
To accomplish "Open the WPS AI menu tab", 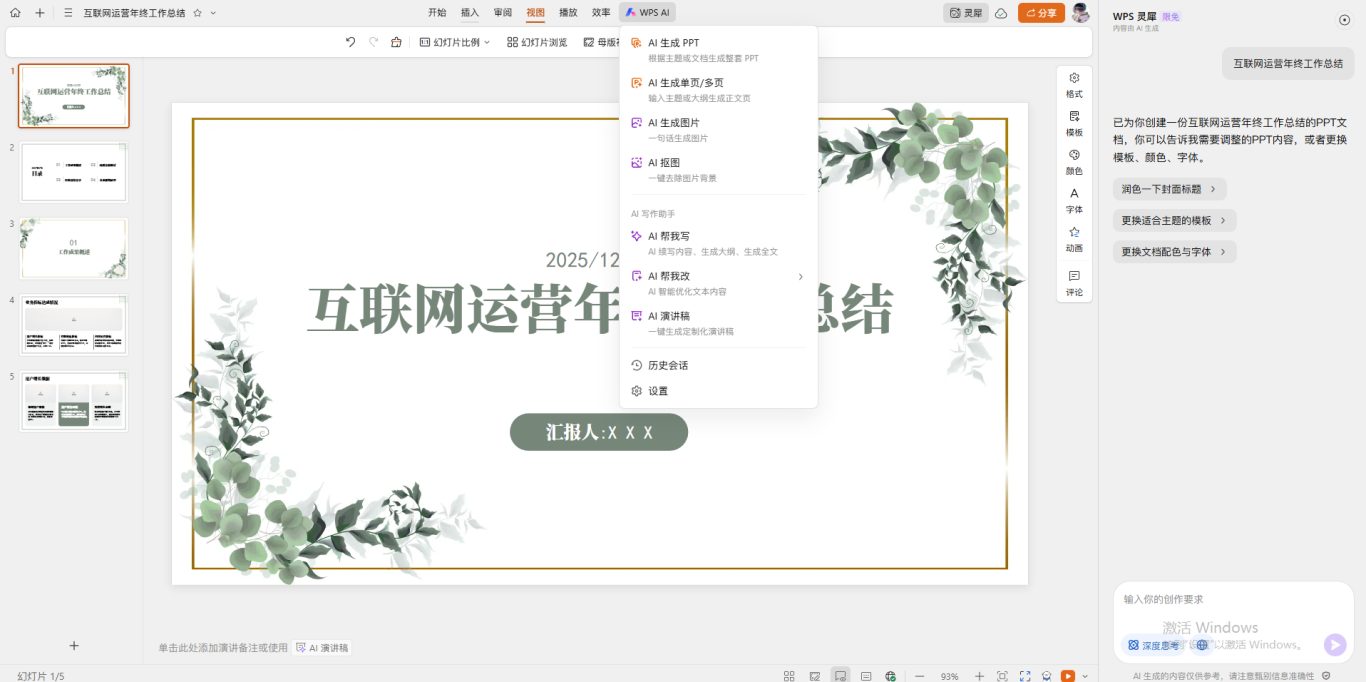I will pos(647,12).
